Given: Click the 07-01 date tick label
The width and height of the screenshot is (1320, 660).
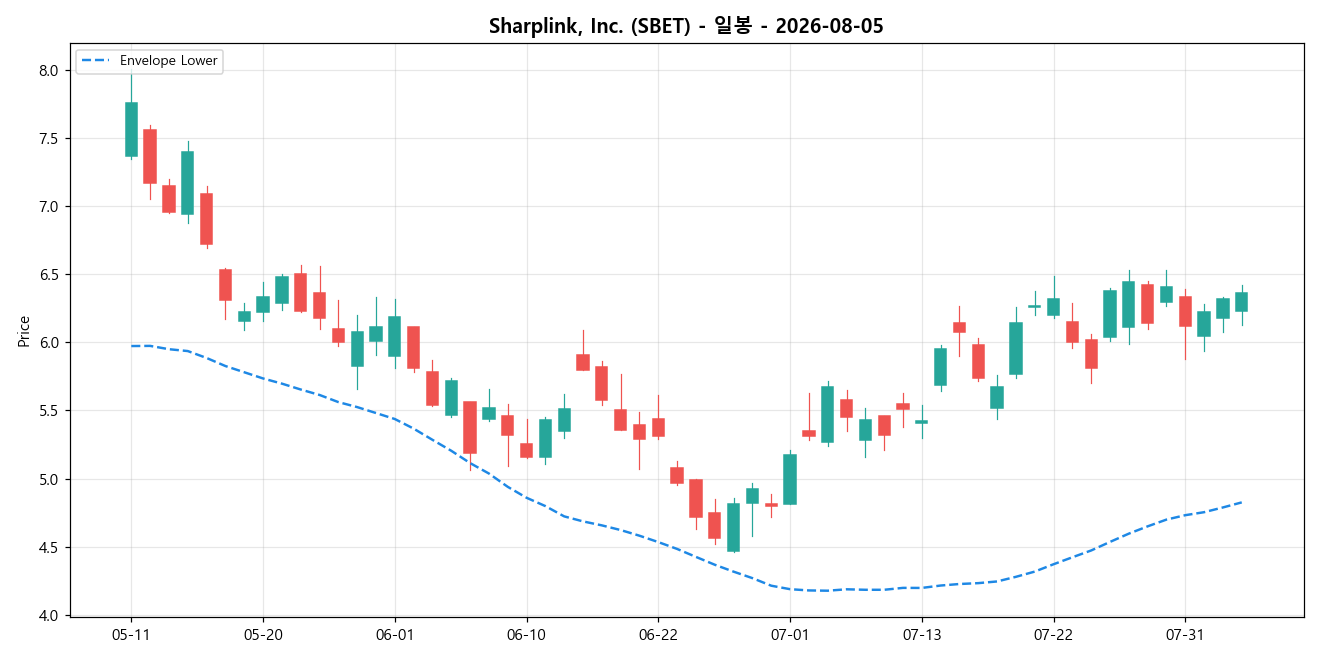Looking at the screenshot, I should [790, 635].
